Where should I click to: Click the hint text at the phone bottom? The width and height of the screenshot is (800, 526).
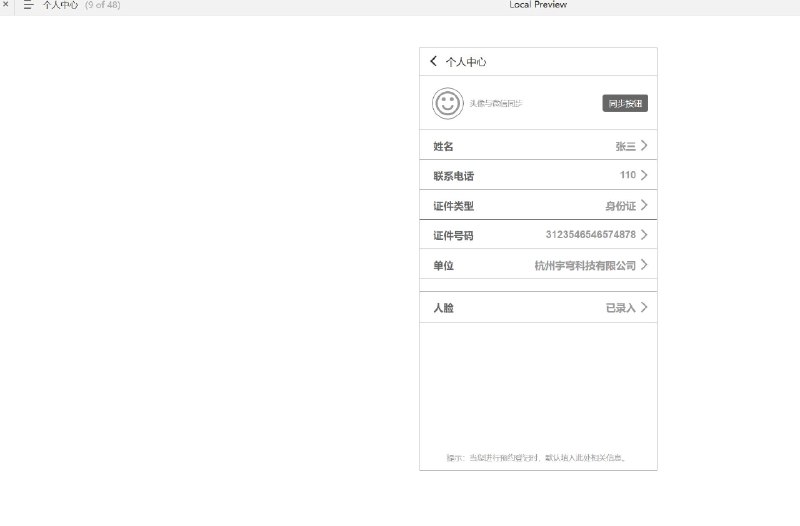tap(536, 458)
